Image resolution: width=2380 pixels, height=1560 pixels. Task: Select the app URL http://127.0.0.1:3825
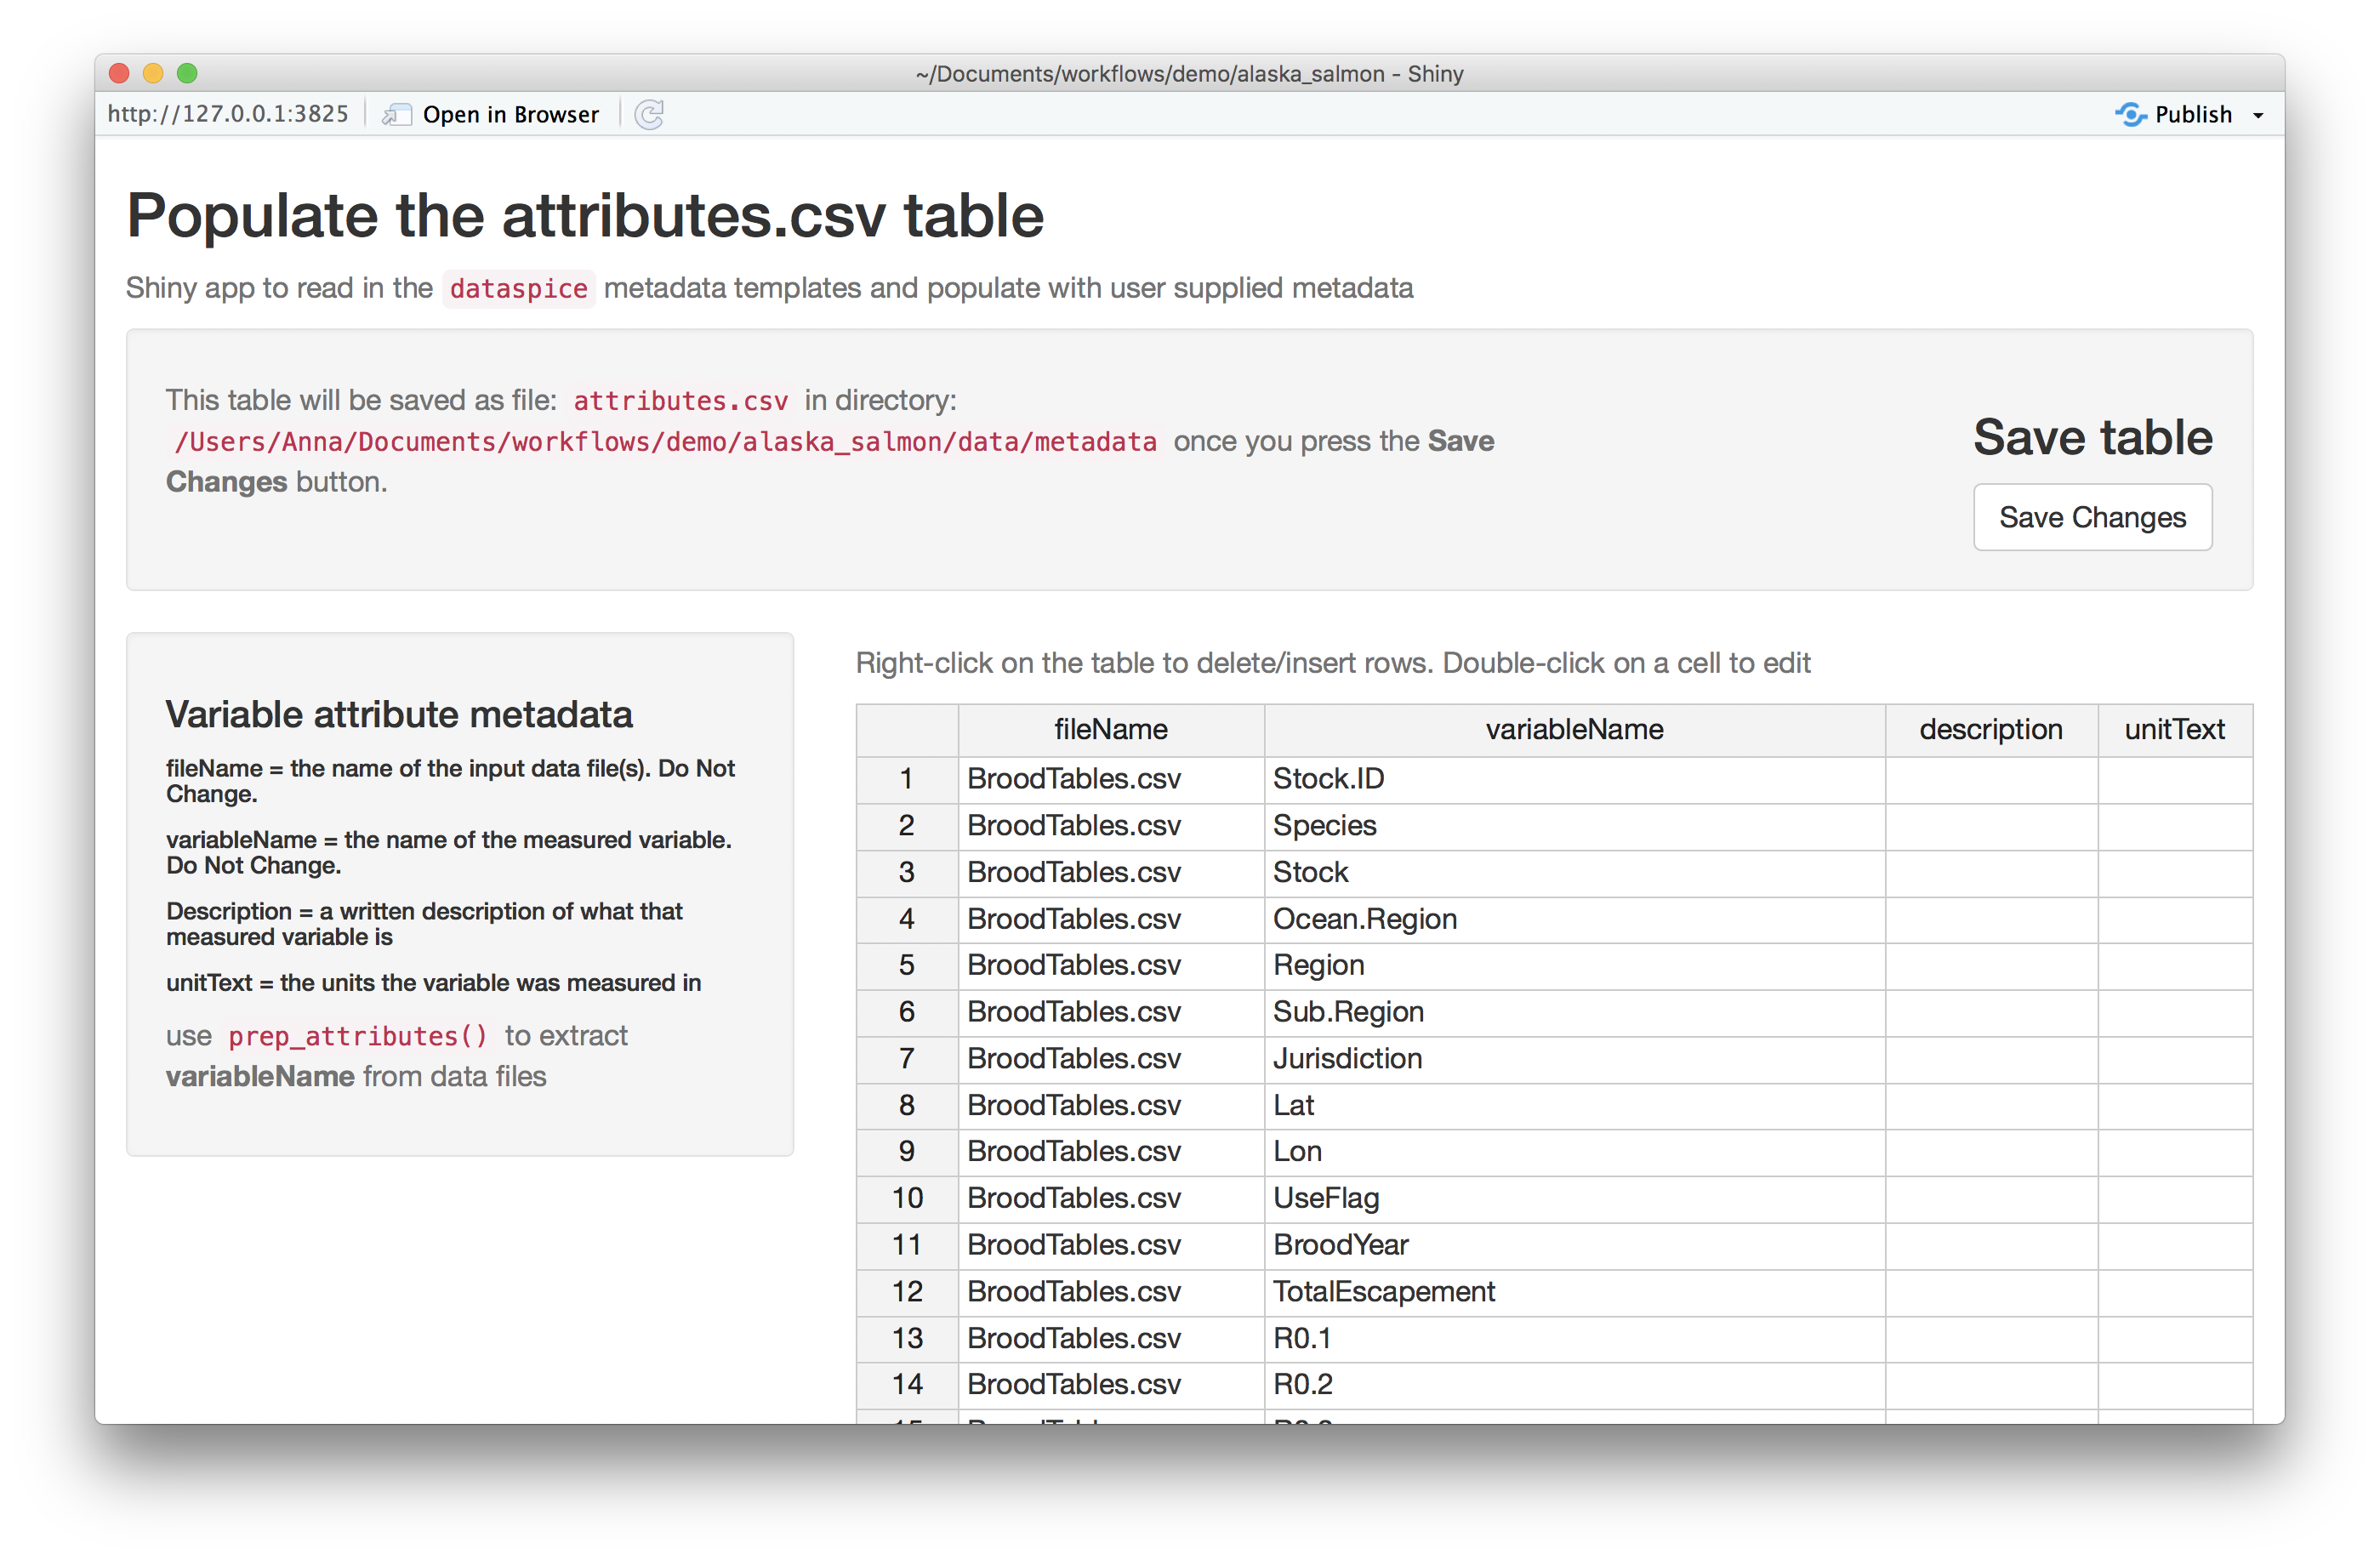coord(228,113)
